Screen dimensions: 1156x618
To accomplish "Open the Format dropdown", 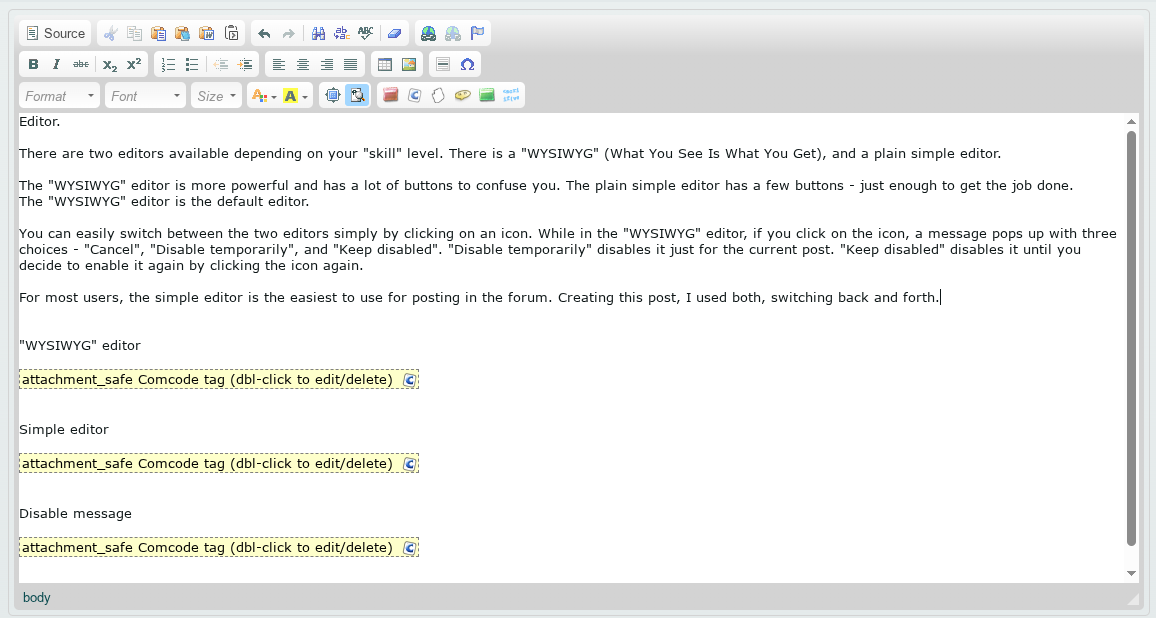I will point(60,96).
